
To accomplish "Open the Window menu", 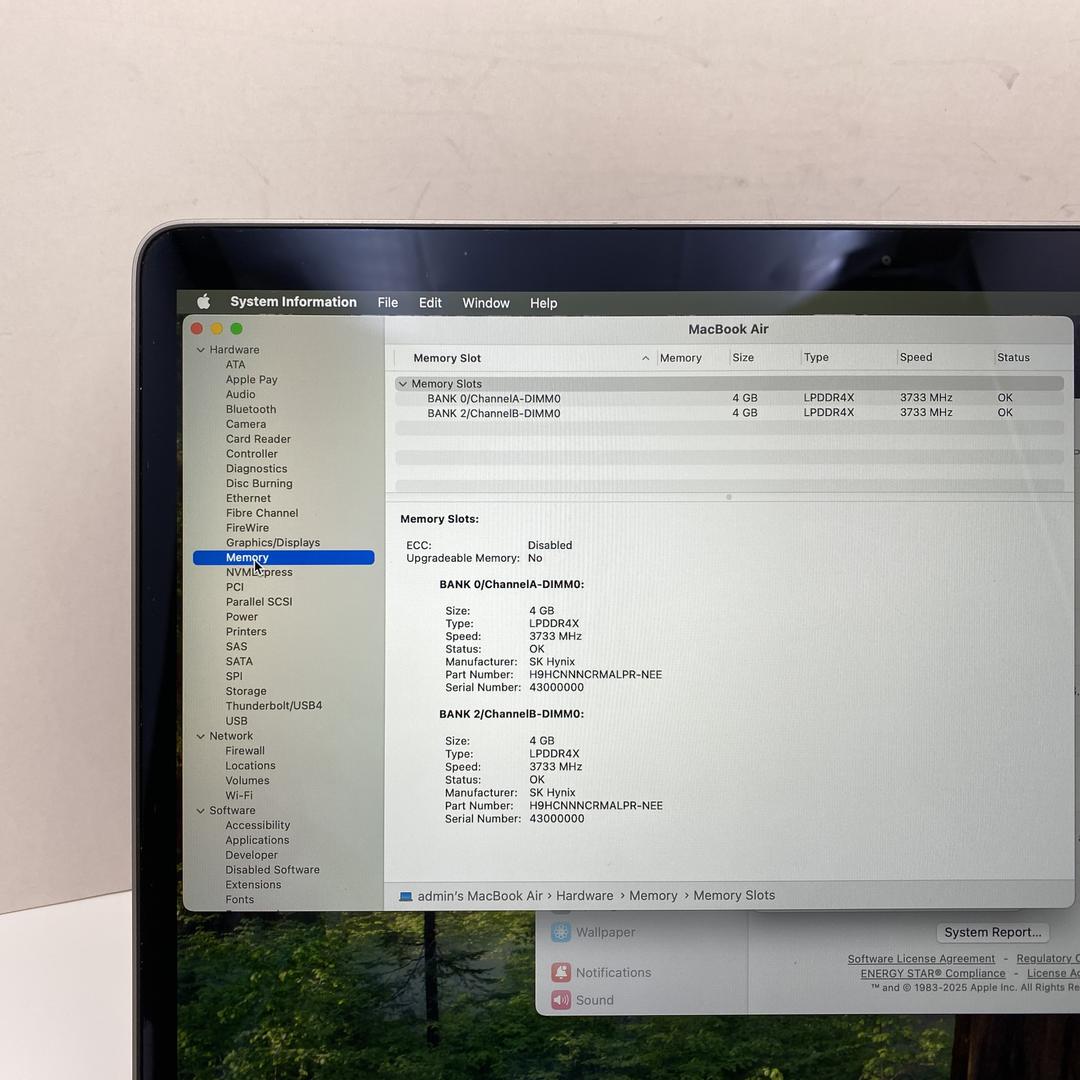I will pos(485,303).
